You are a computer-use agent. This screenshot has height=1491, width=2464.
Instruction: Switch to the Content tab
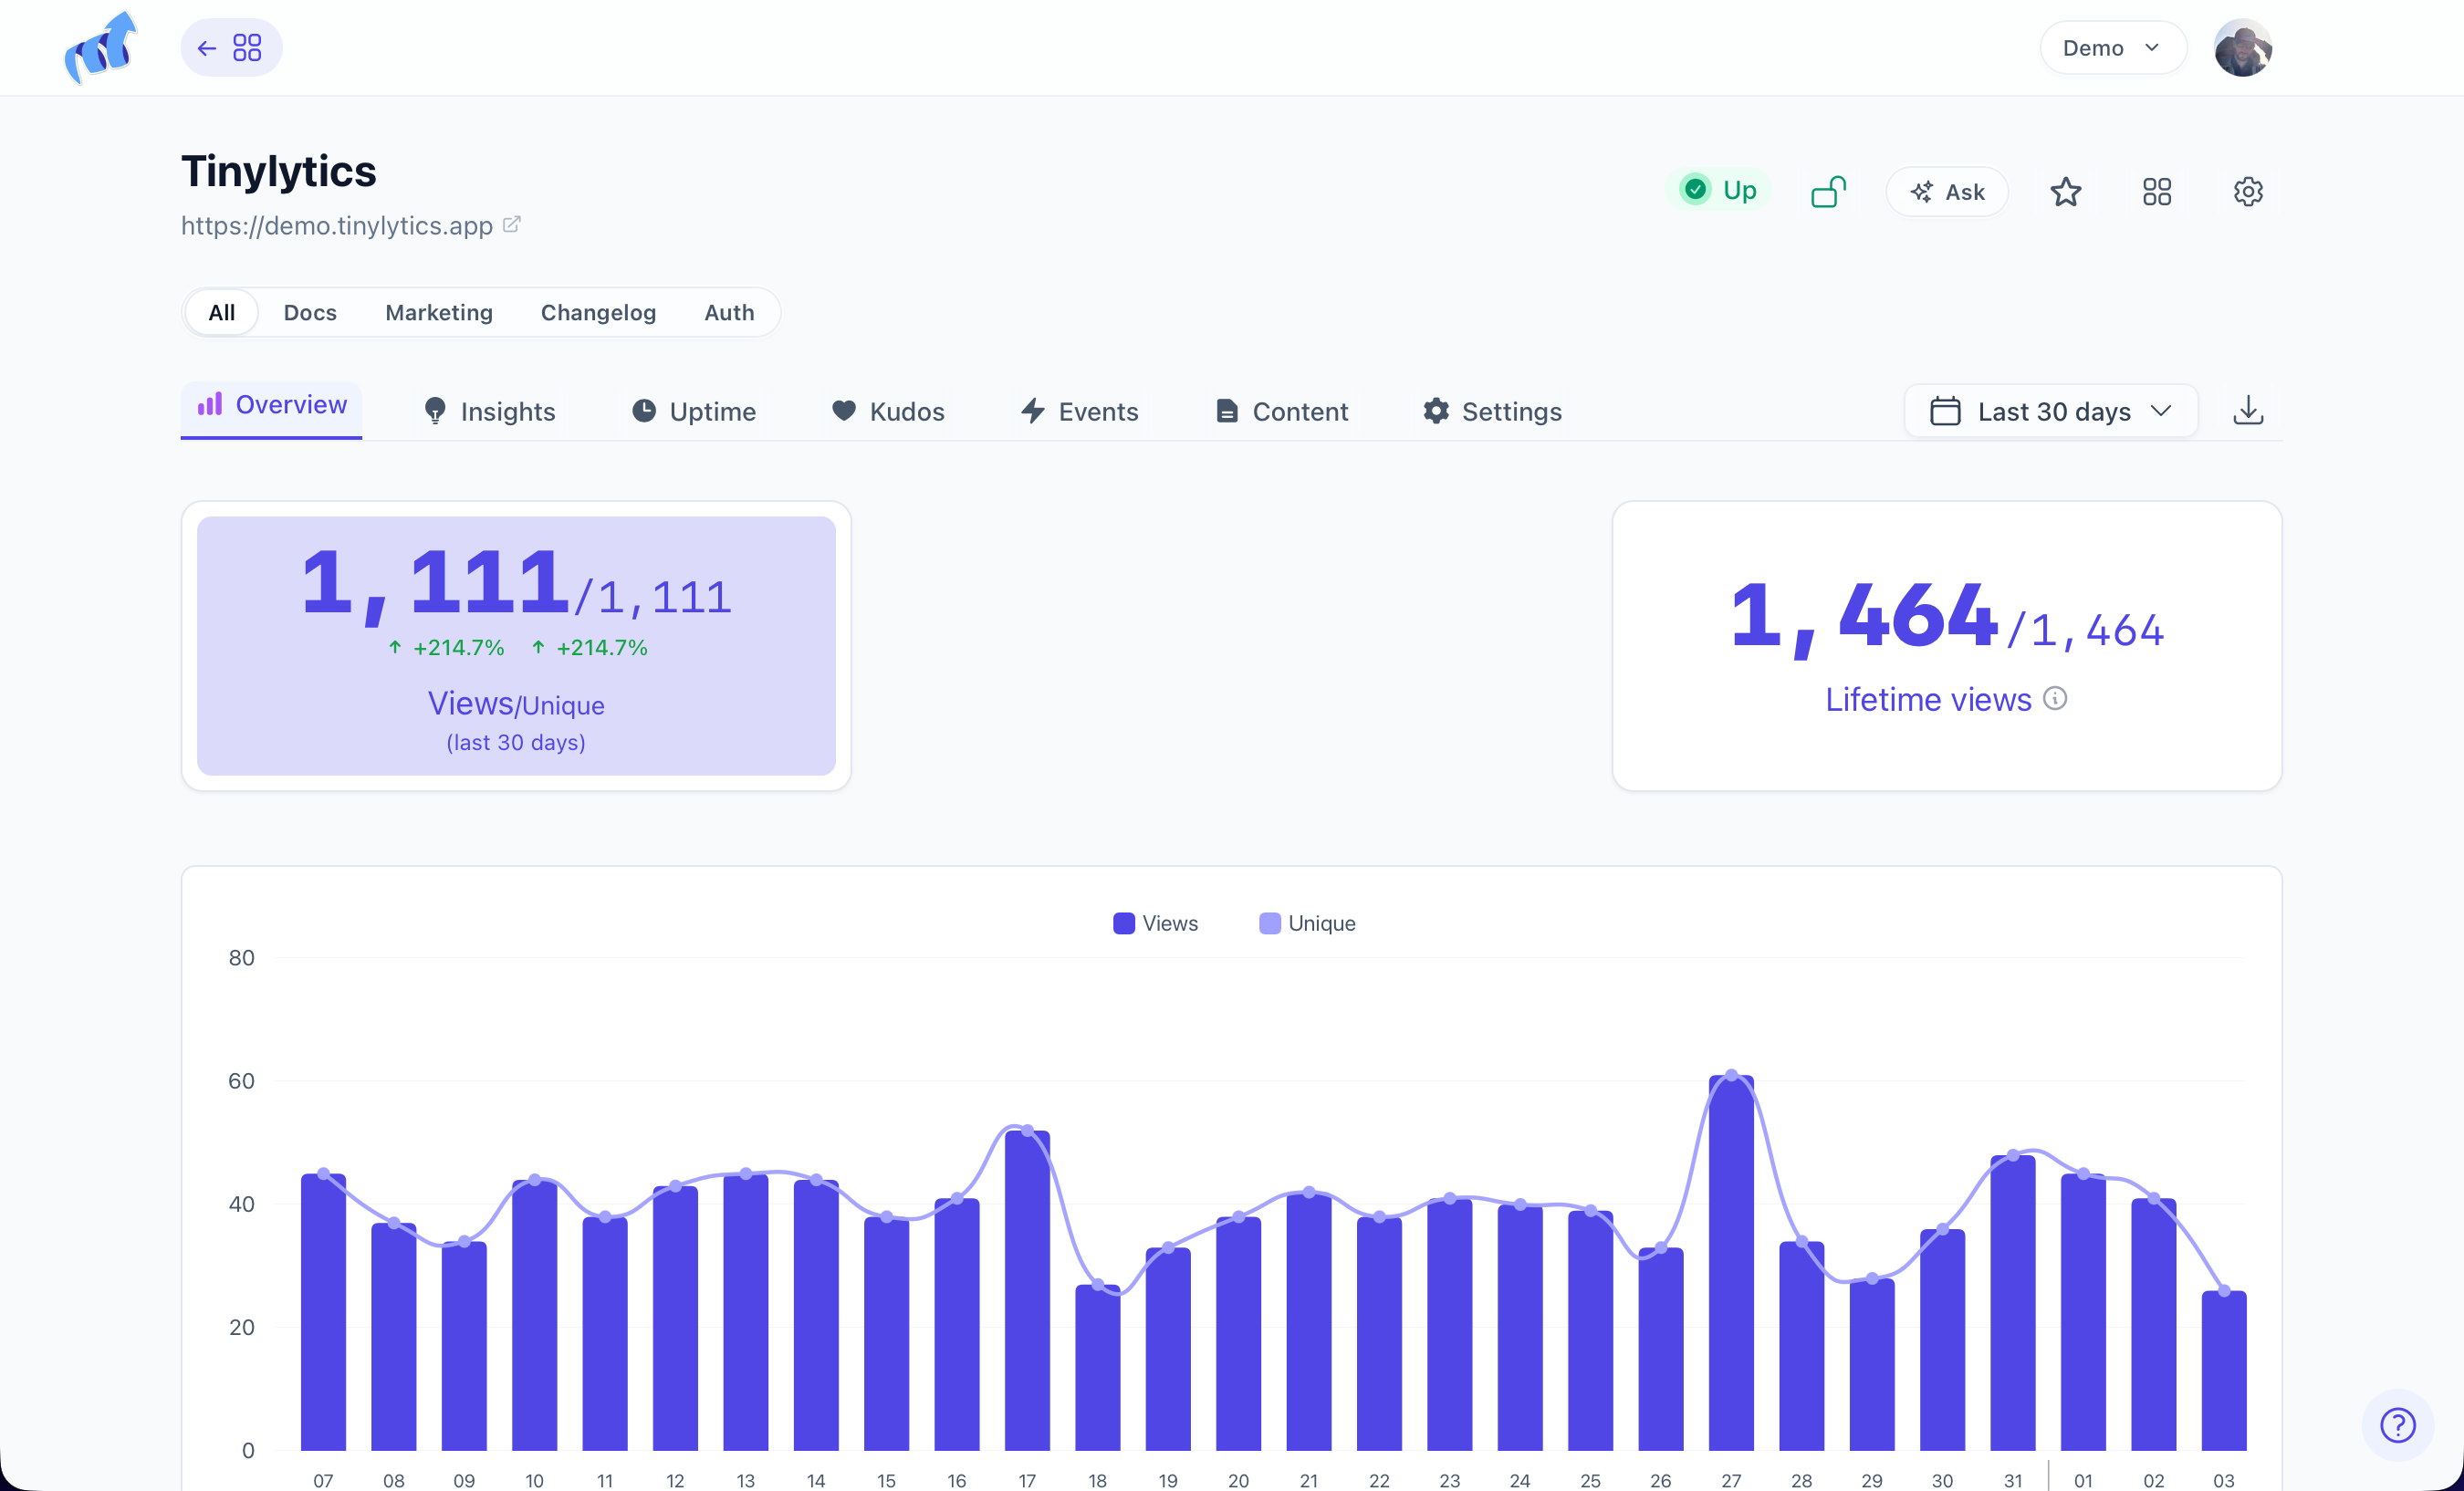click(x=1282, y=412)
